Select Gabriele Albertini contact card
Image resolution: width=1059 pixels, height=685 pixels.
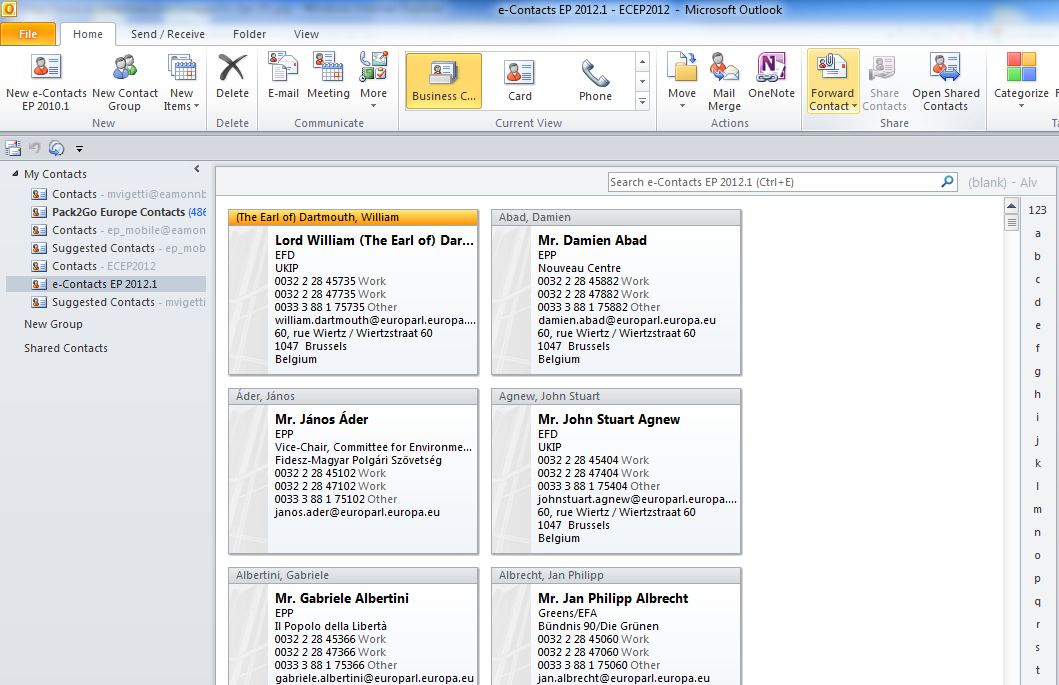(x=353, y=626)
